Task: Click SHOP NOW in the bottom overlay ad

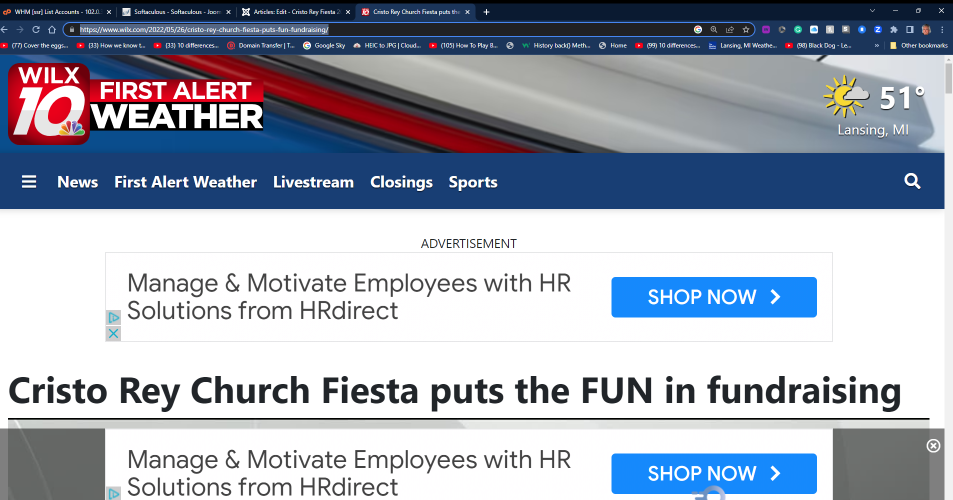Action: (714, 473)
